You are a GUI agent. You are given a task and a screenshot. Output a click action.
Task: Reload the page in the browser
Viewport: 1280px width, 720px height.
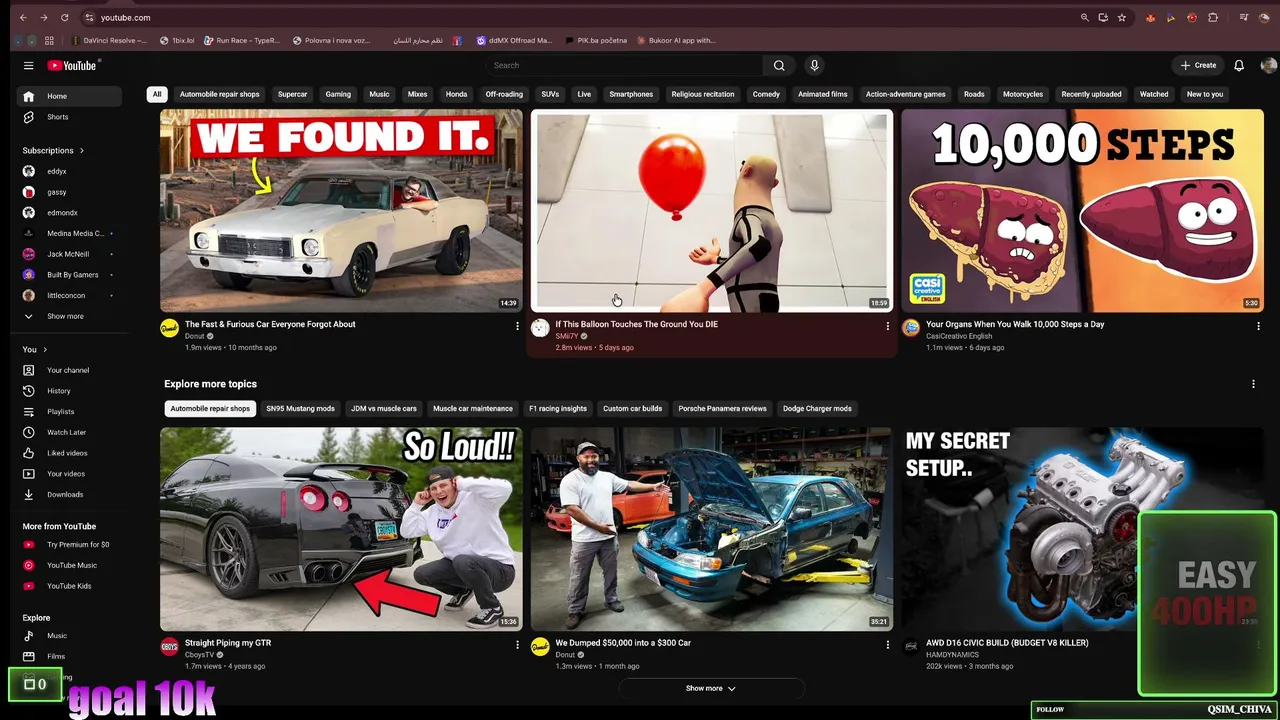[x=65, y=18]
